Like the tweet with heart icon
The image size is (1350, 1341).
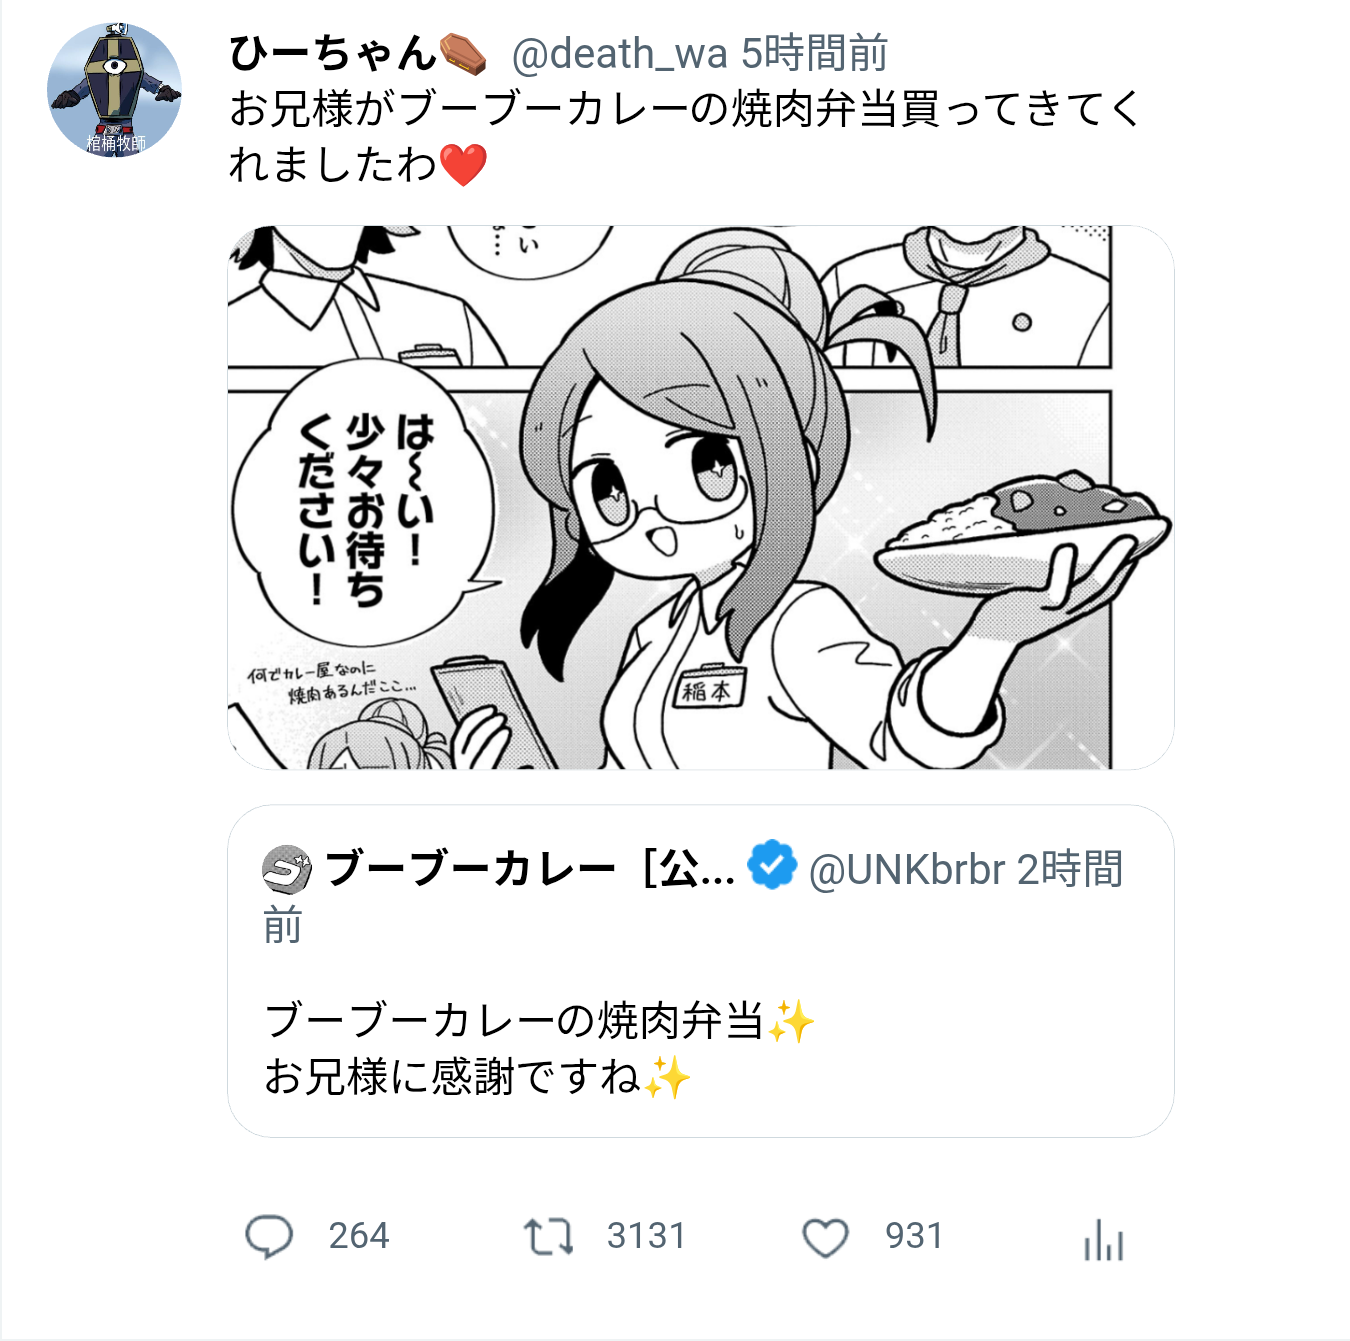[x=825, y=1238]
